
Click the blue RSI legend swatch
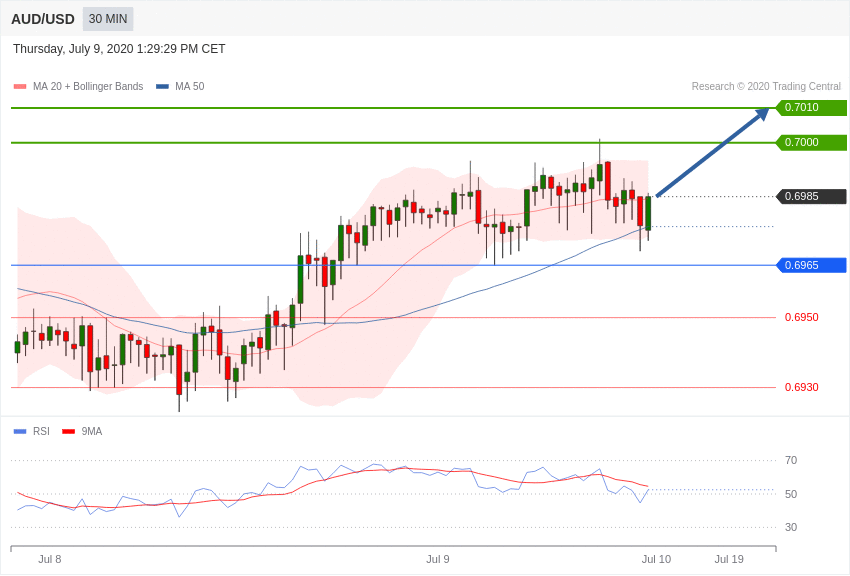point(20,431)
